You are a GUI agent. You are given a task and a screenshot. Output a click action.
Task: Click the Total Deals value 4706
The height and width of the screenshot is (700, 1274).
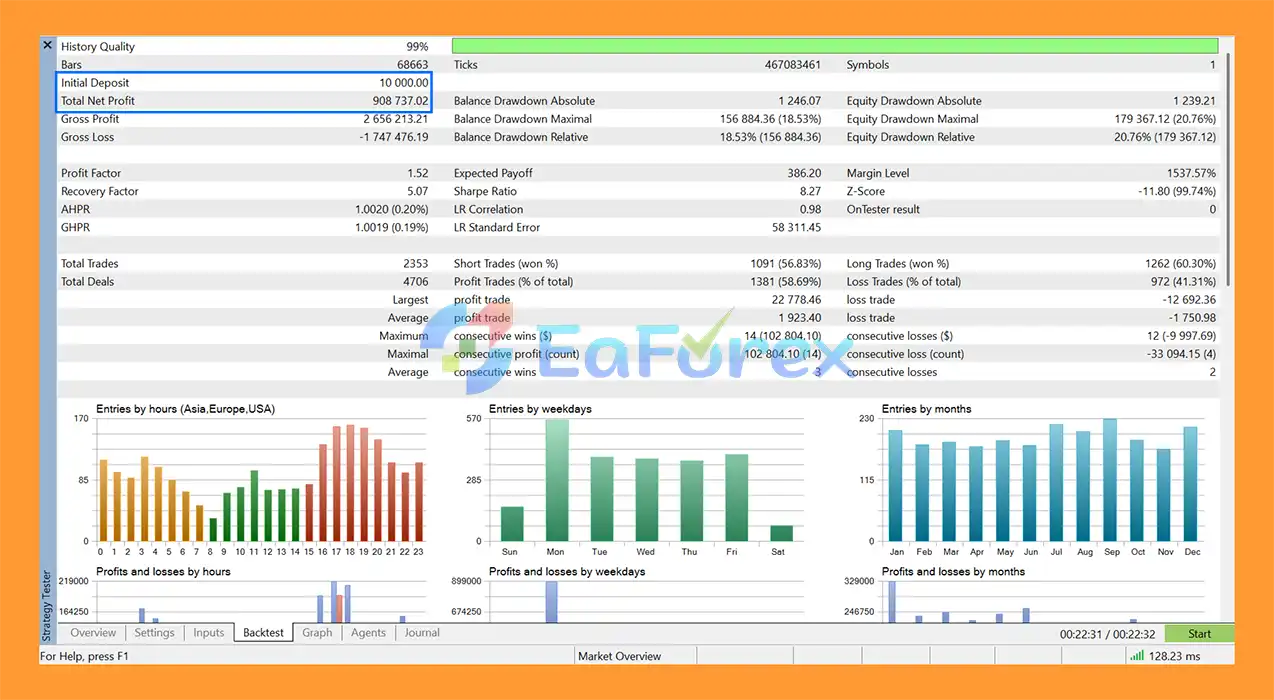[415, 282]
